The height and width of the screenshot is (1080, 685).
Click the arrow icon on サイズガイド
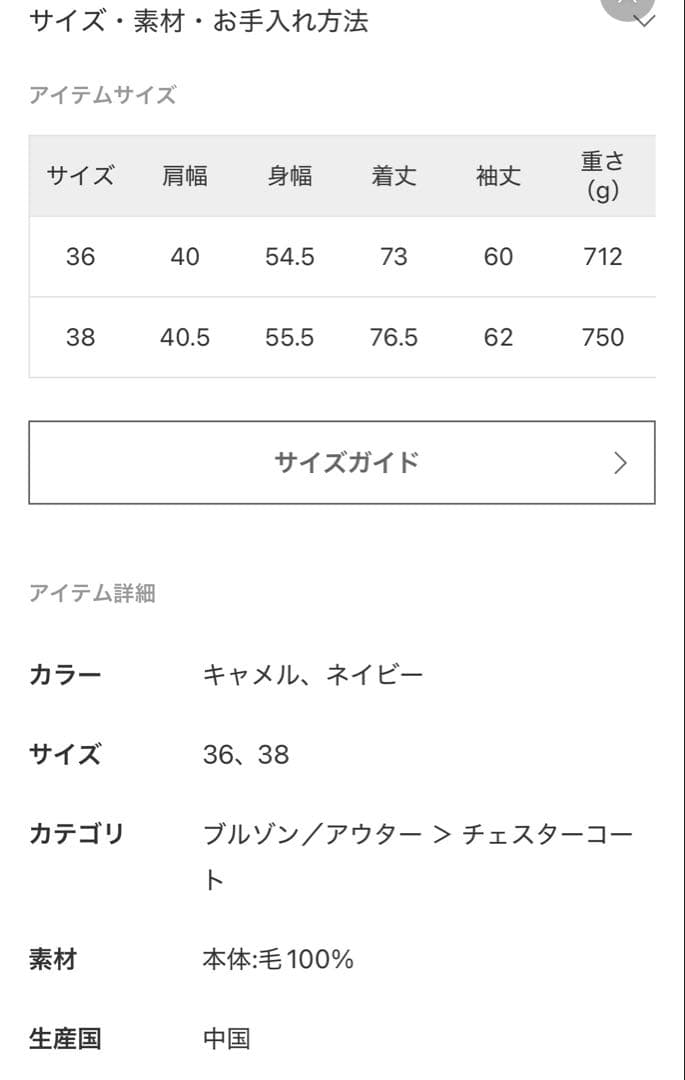[x=620, y=462]
